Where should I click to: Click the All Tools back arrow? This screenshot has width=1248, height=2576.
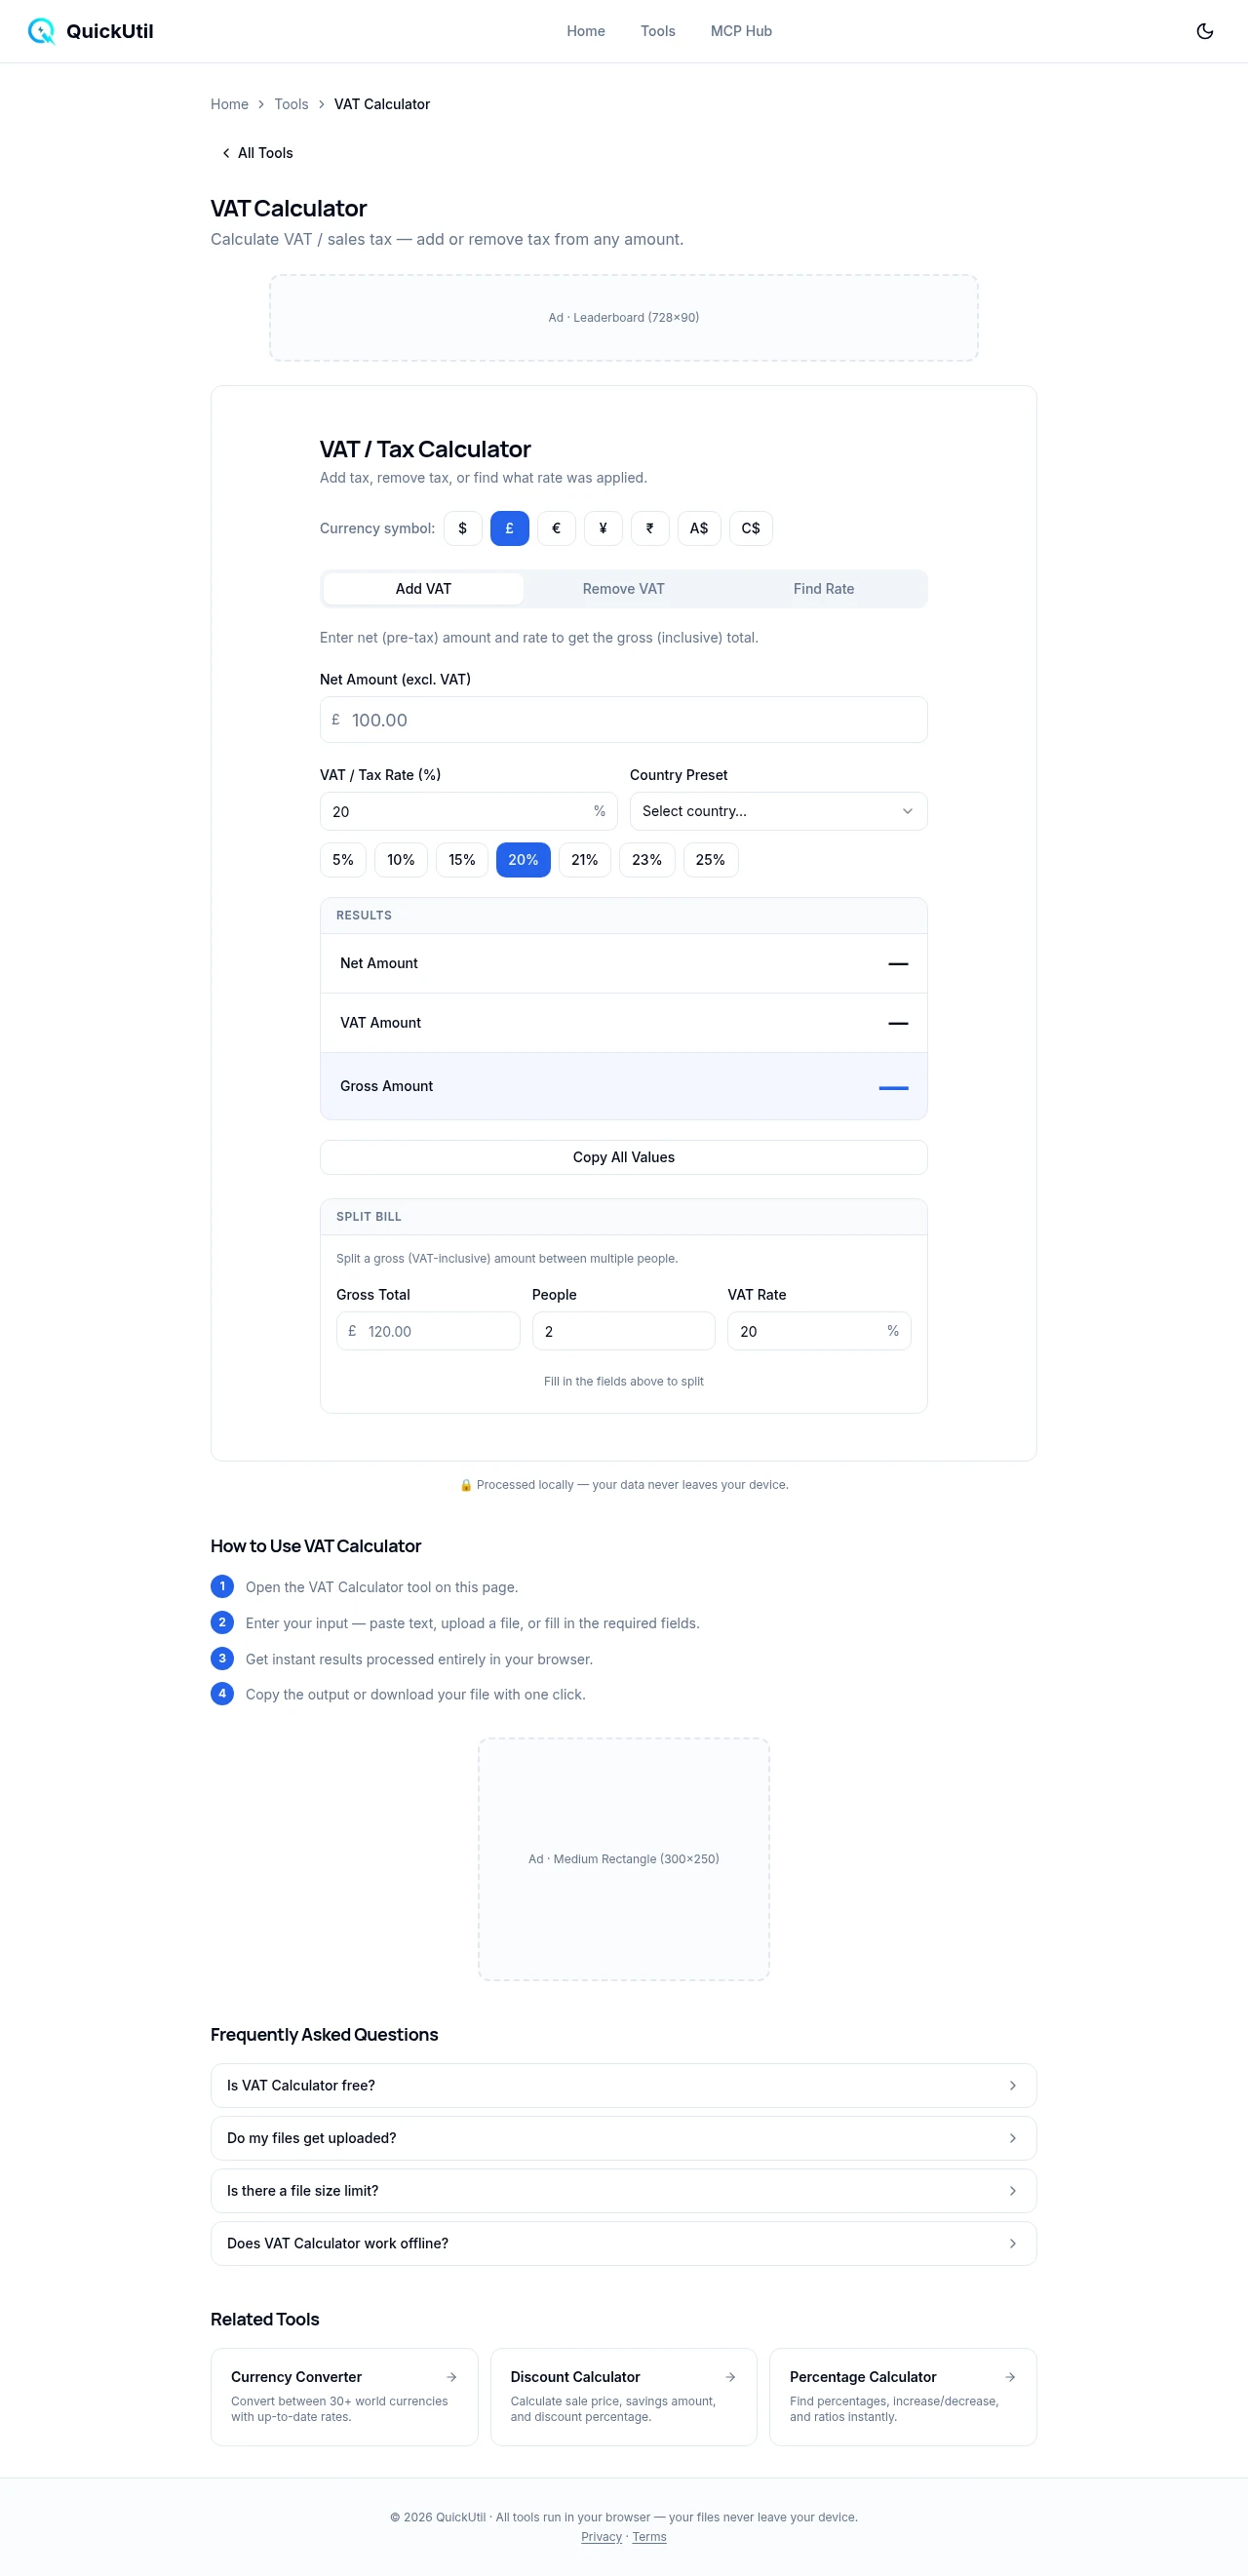(226, 153)
